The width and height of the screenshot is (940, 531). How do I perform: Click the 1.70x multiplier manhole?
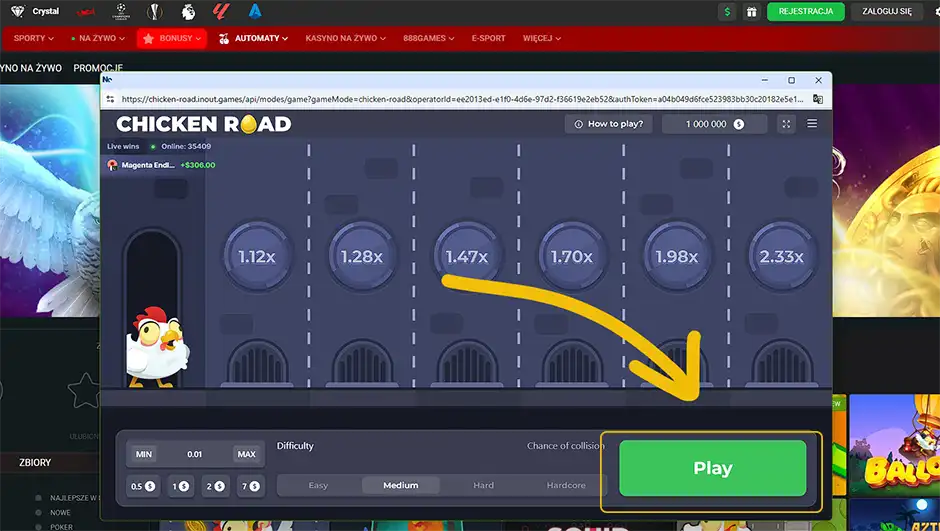(572, 256)
